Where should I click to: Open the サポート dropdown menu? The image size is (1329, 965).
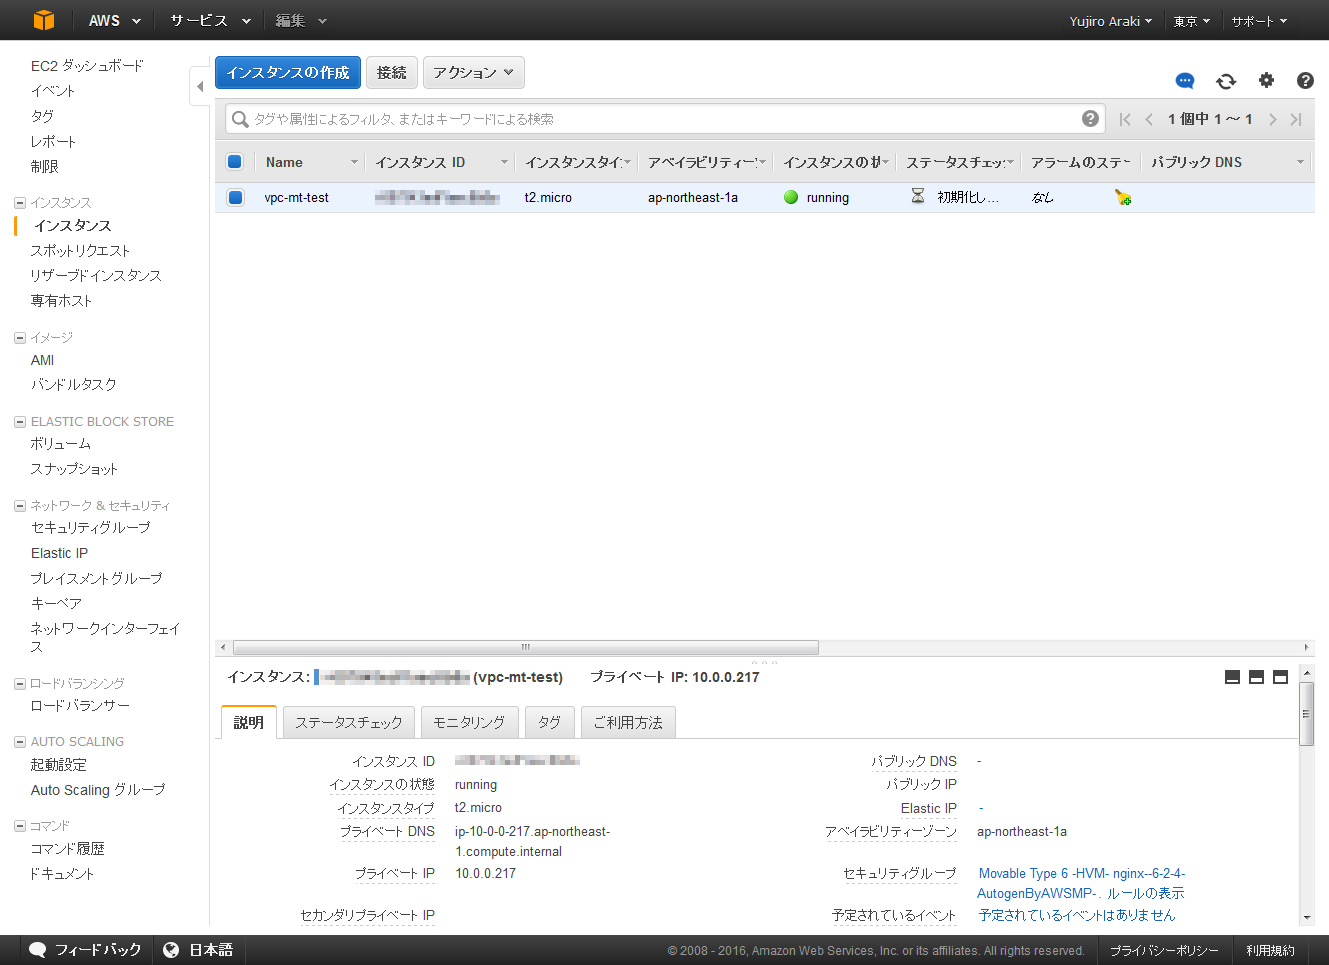tap(1259, 21)
